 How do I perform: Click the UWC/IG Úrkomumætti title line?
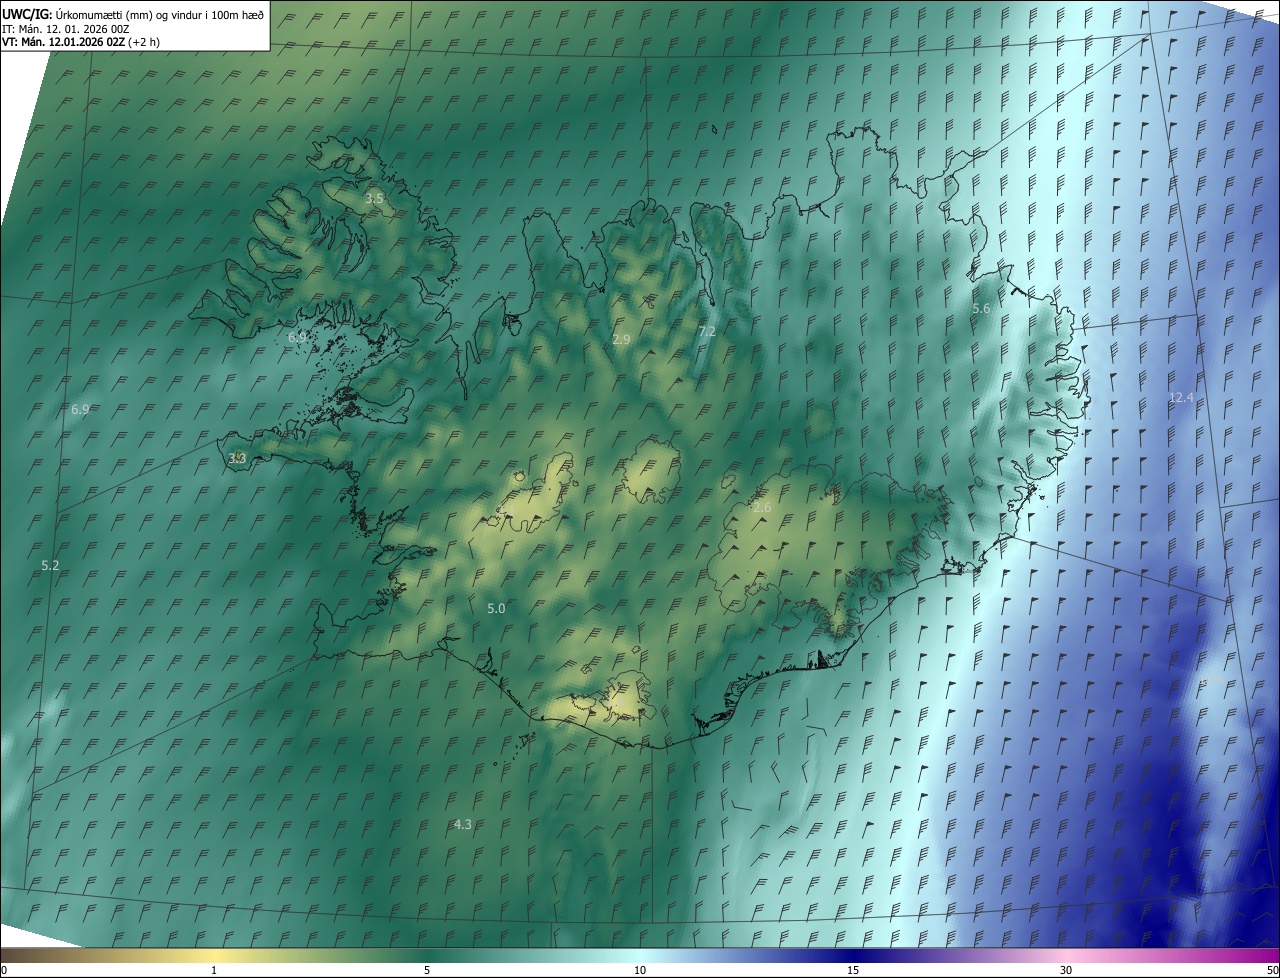[133, 14]
